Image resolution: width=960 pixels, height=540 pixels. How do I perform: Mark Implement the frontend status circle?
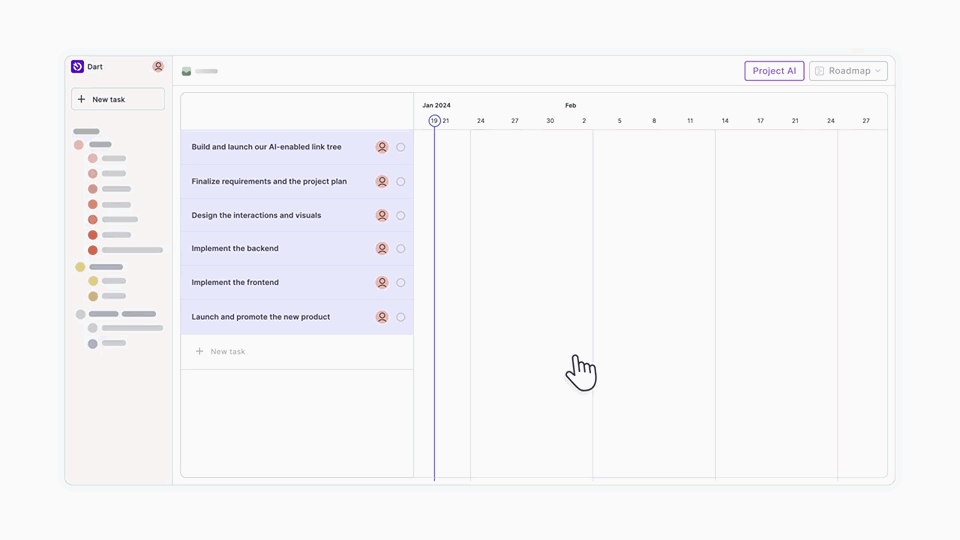coord(400,282)
